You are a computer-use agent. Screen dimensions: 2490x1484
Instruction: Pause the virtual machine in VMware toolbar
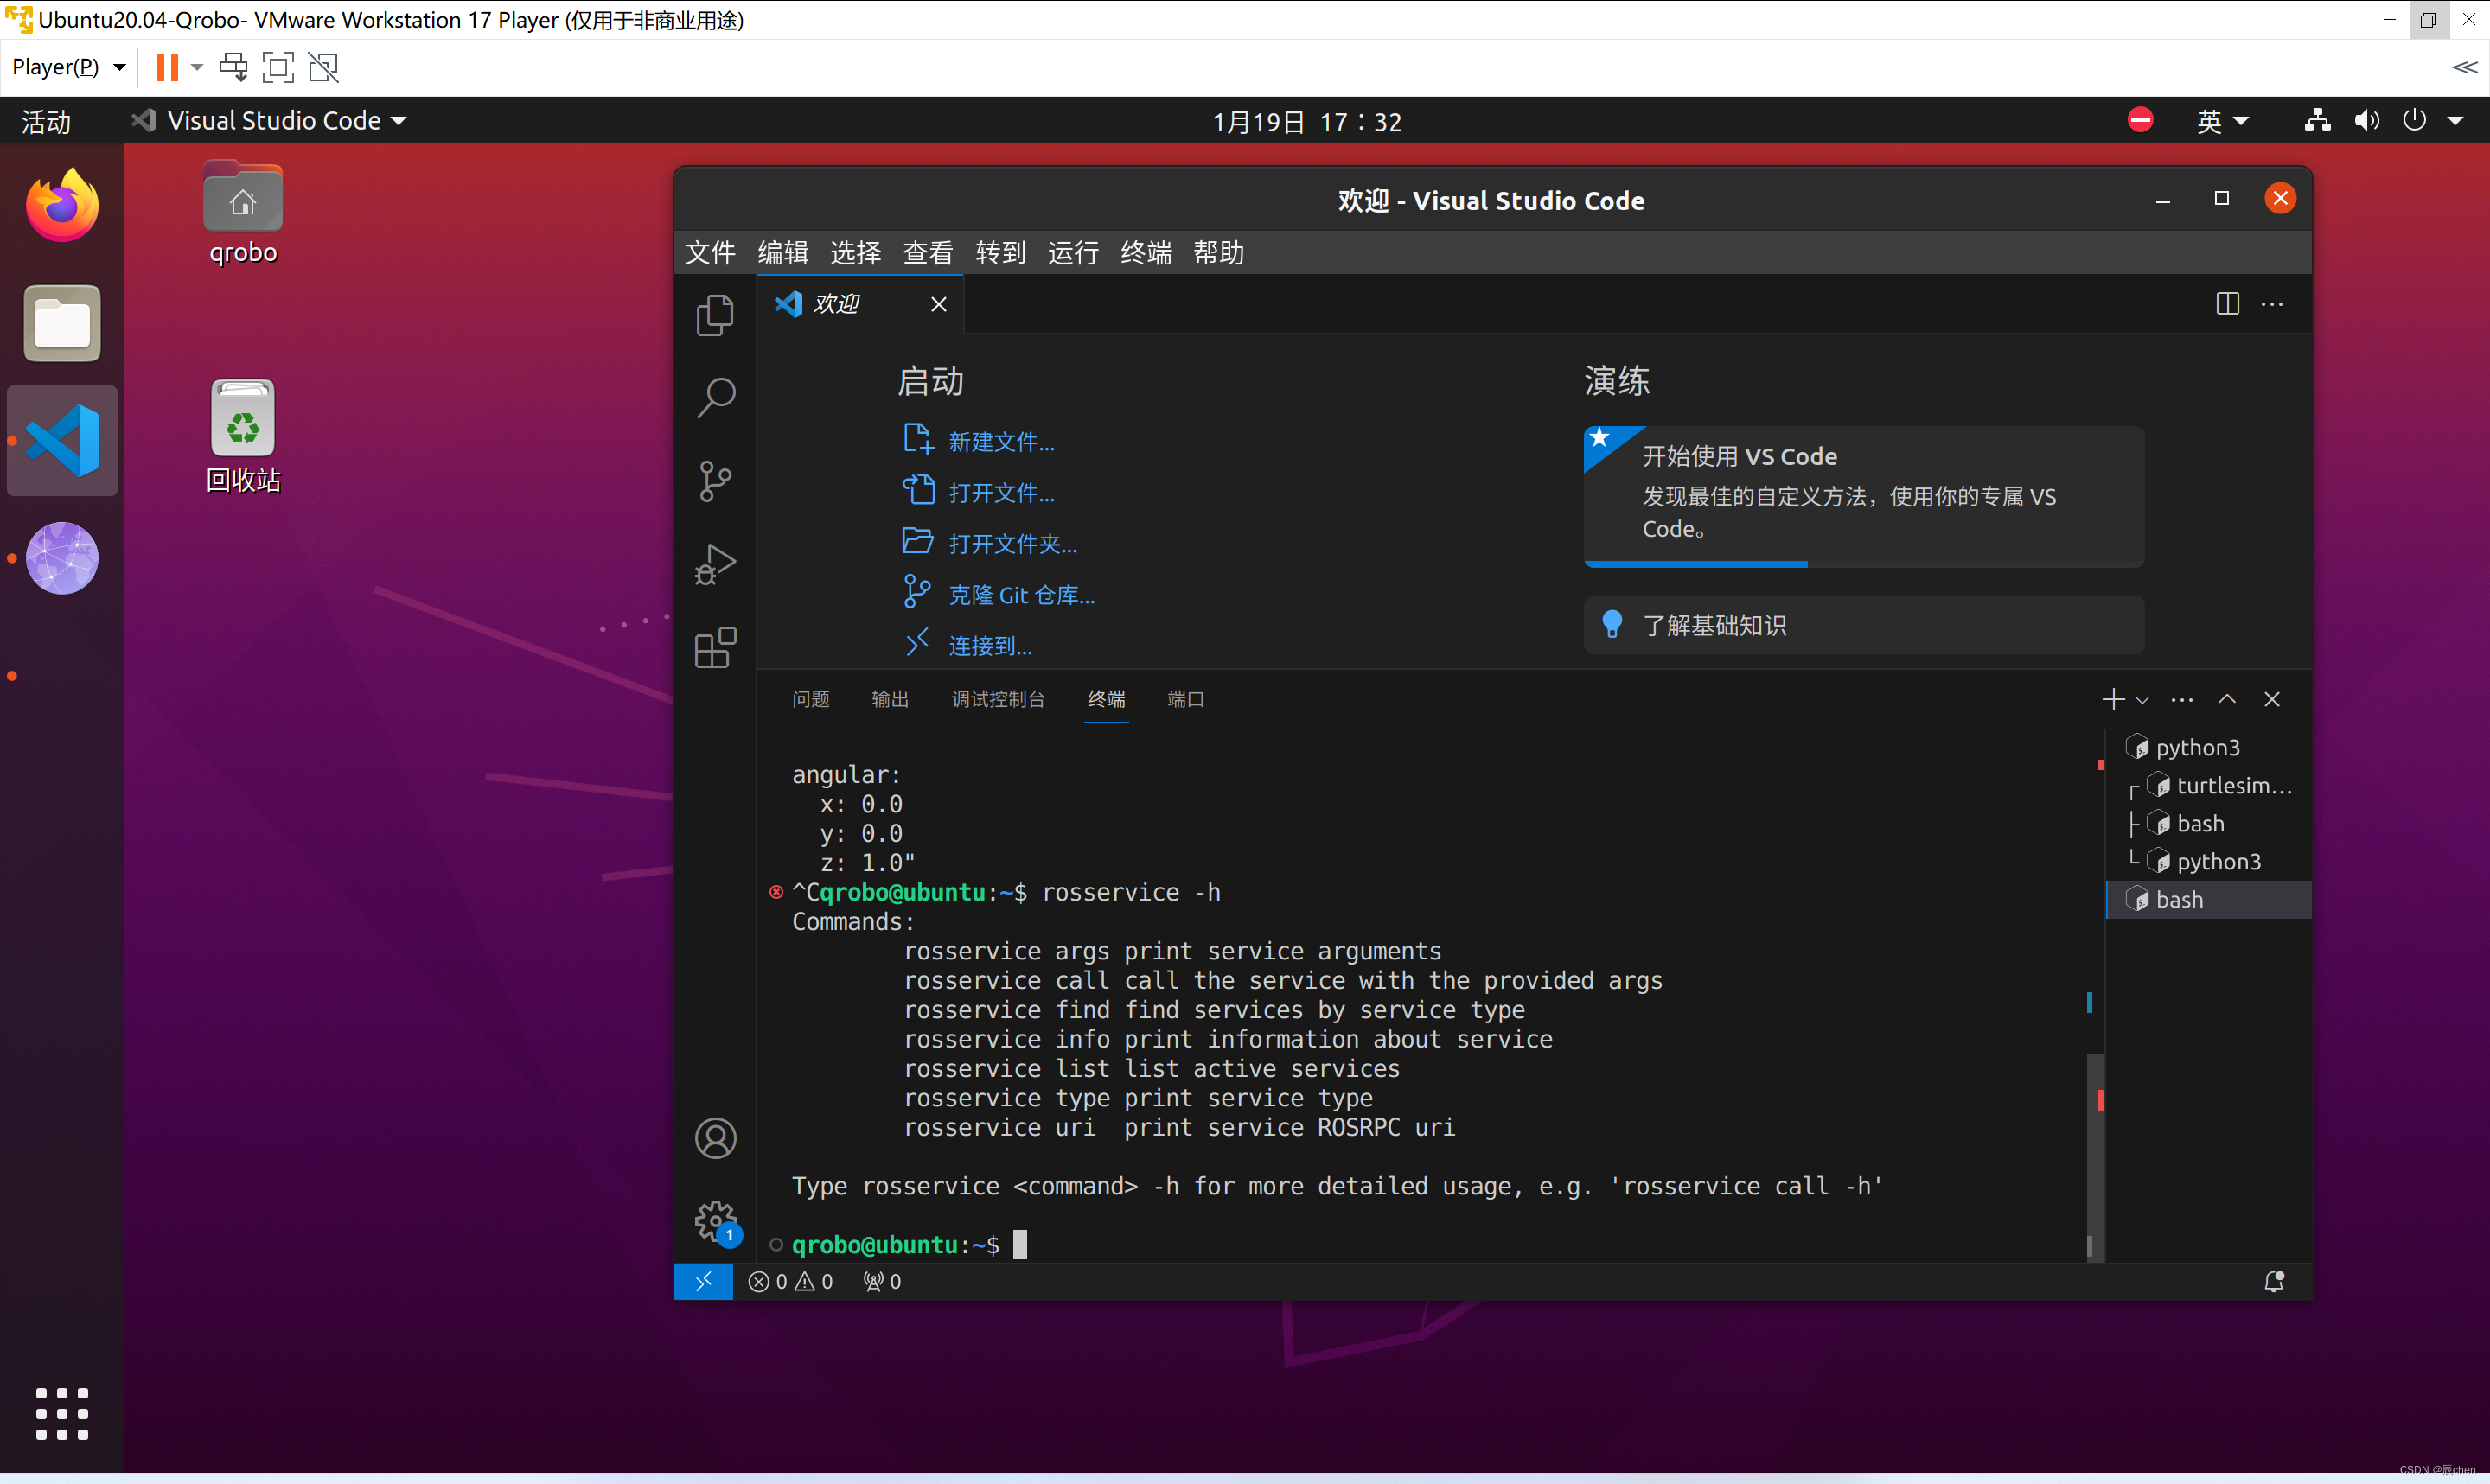(x=167, y=67)
